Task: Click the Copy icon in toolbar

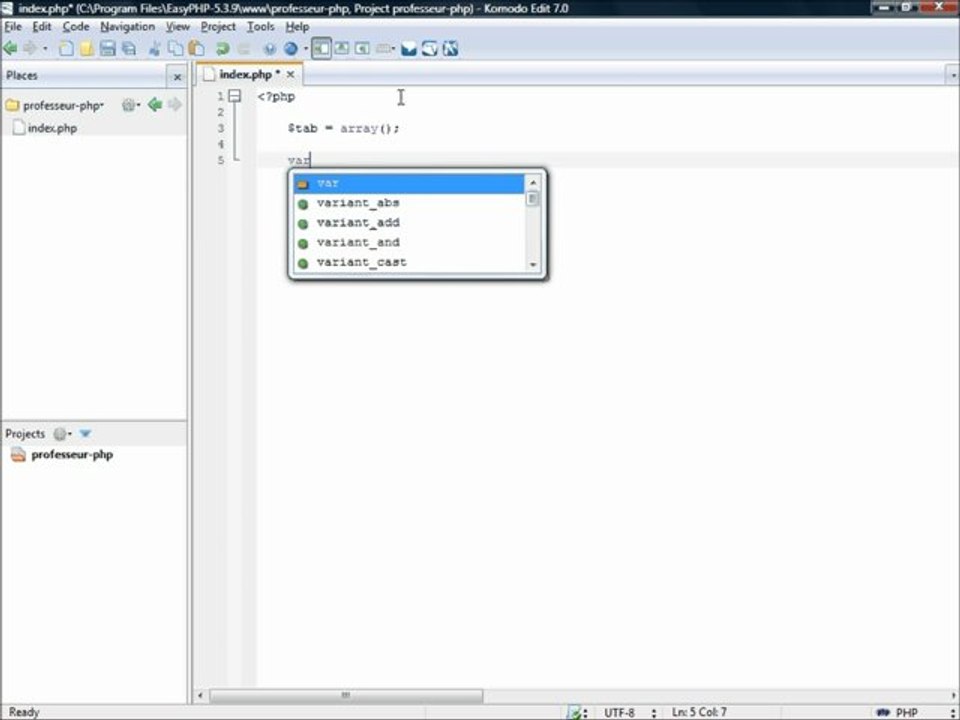Action: pos(175,48)
